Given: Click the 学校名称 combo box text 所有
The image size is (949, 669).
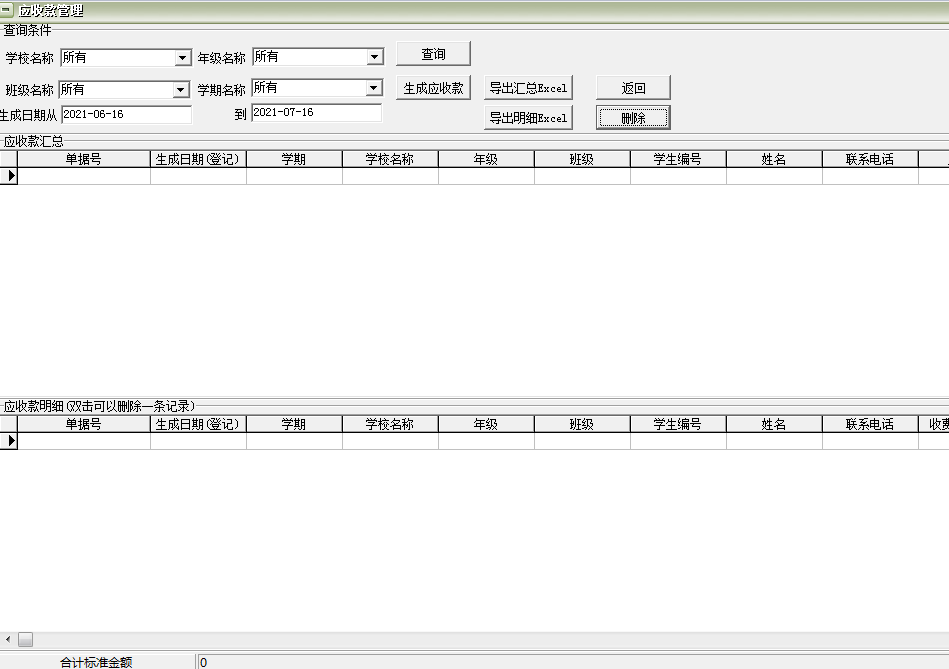Looking at the screenshot, I should (x=74, y=58).
